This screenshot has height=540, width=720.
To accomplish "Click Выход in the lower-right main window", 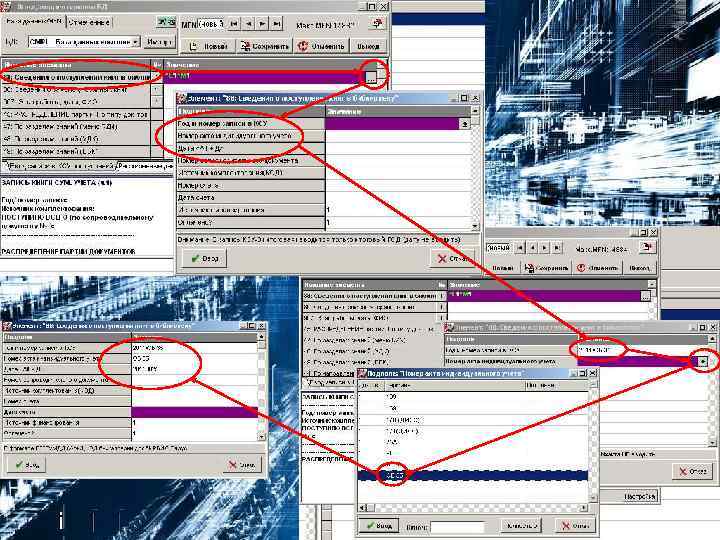I will coord(639,268).
